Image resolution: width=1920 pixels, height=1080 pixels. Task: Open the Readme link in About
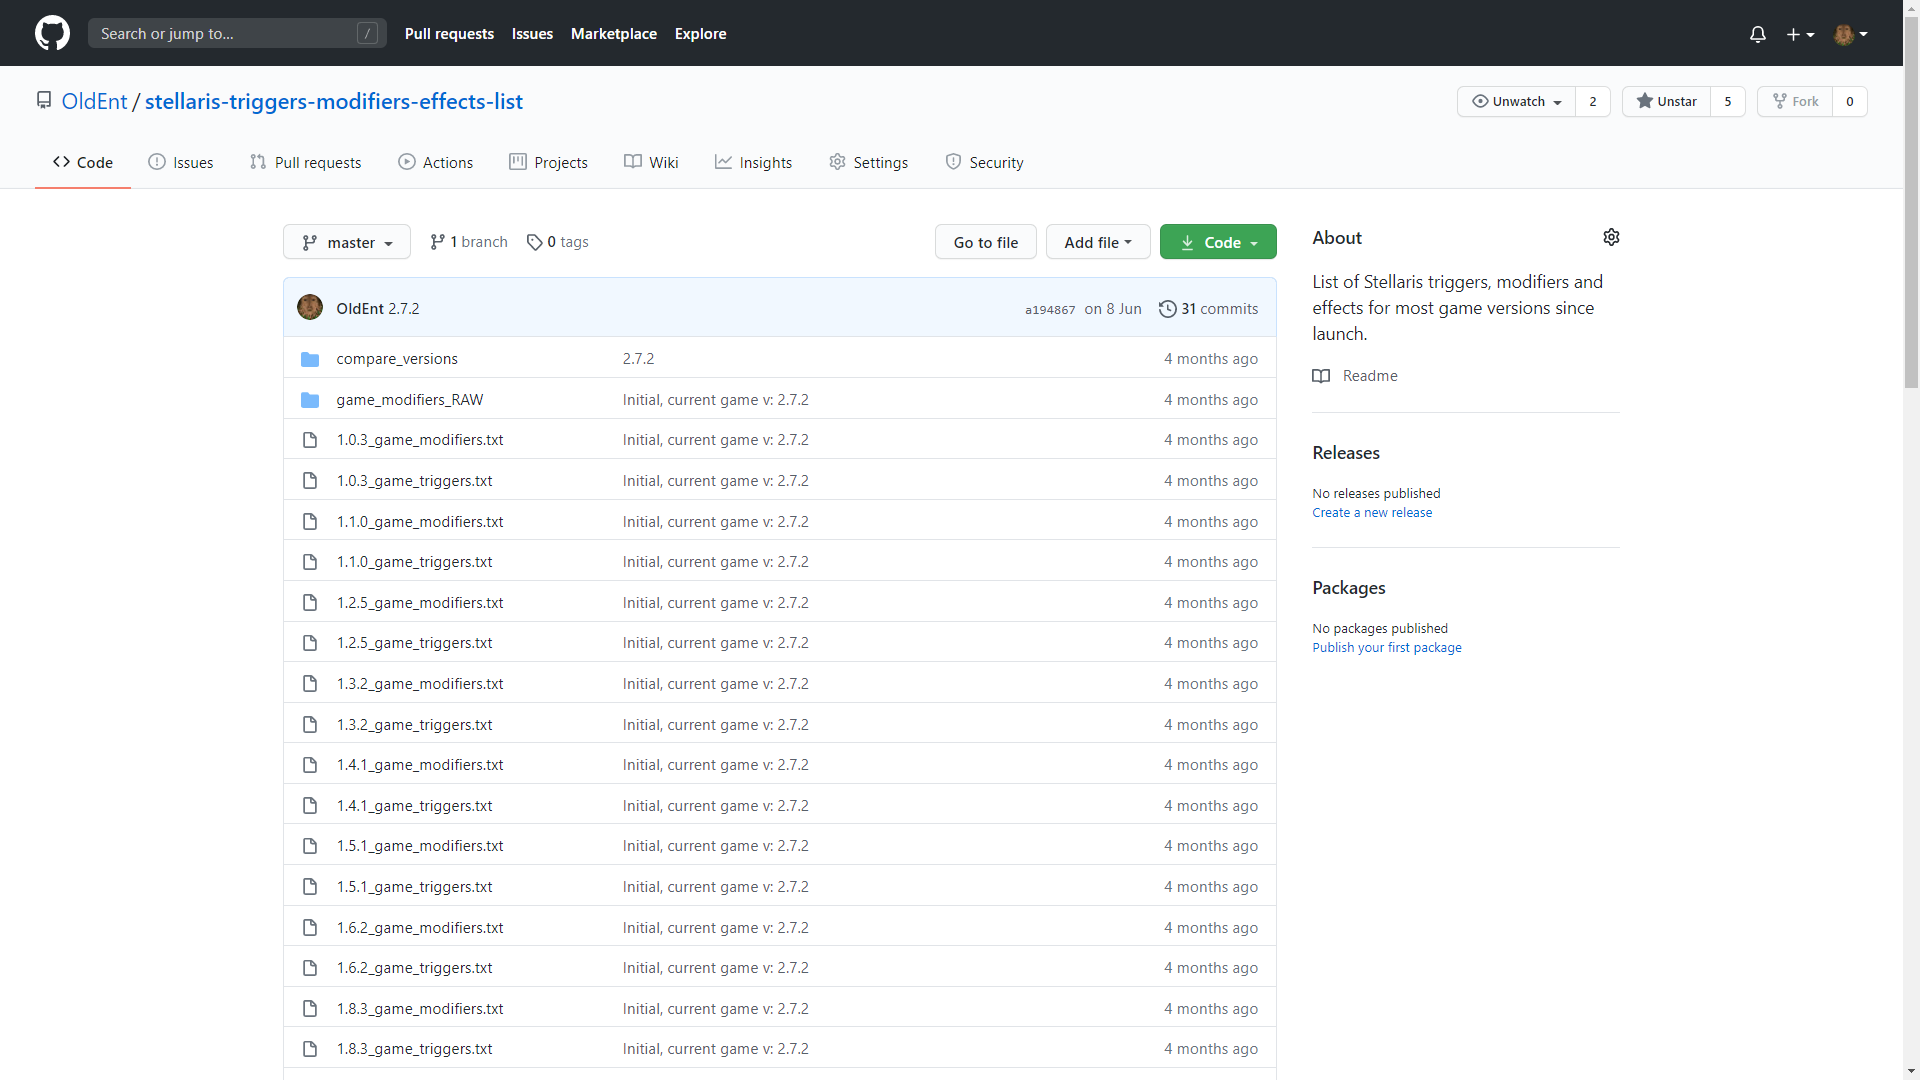(1370, 376)
